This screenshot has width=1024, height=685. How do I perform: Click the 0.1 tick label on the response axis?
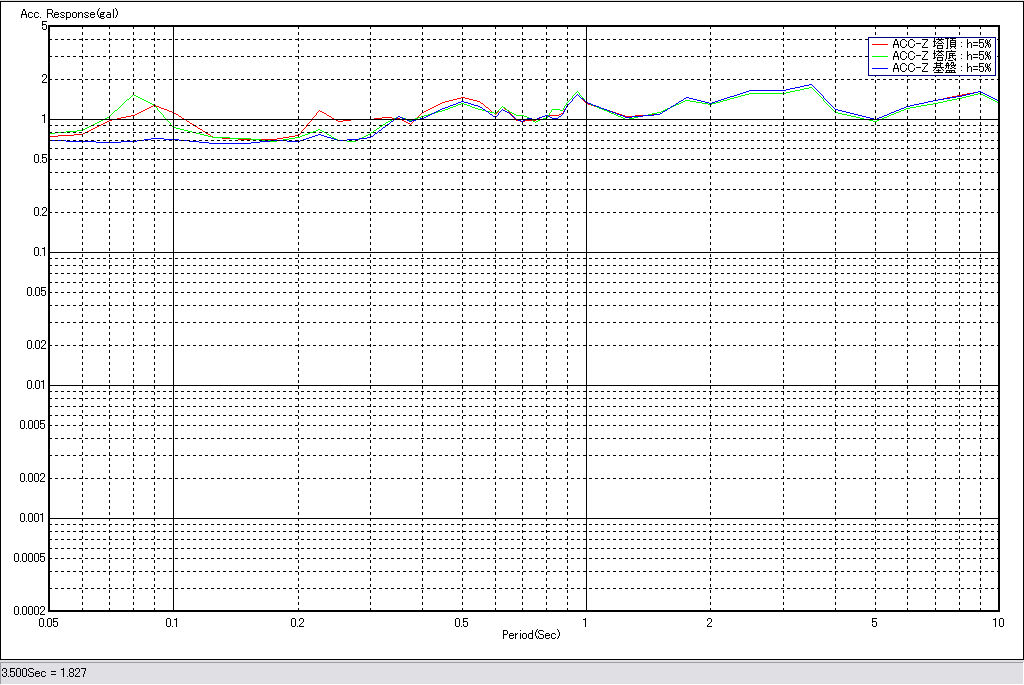point(38,252)
